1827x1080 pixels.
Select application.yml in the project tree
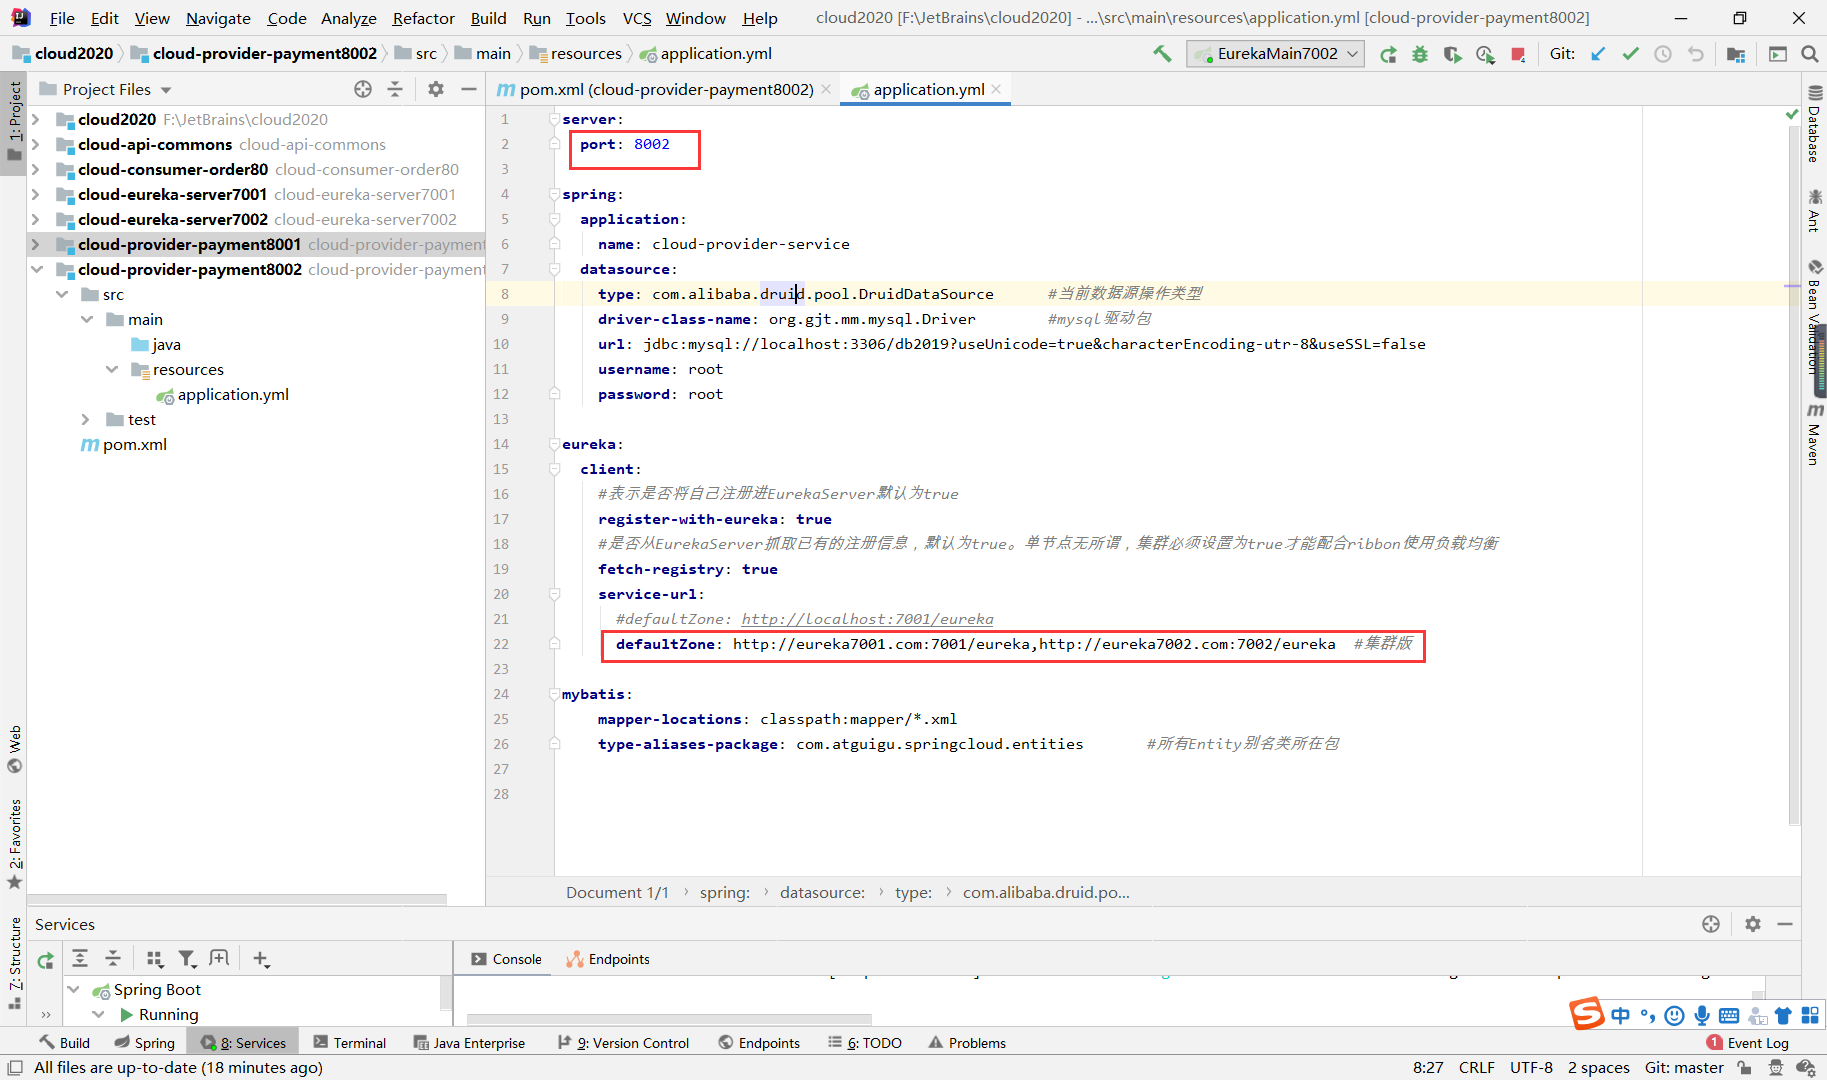pos(232,395)
